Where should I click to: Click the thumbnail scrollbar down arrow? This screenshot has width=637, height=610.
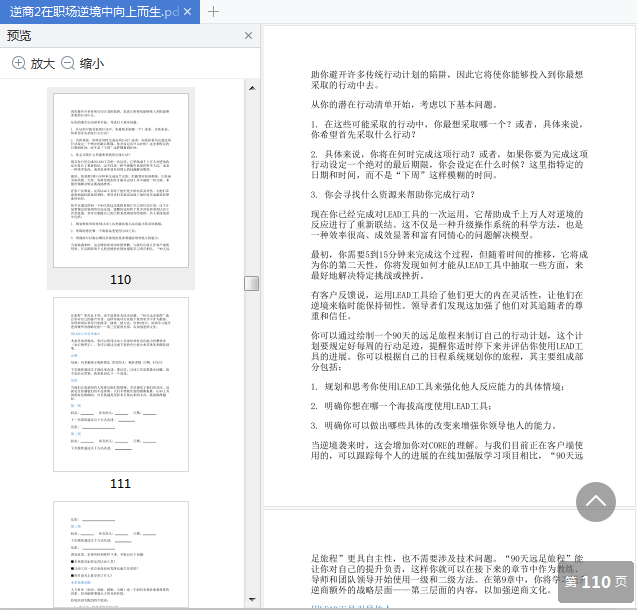coord(252,599)
